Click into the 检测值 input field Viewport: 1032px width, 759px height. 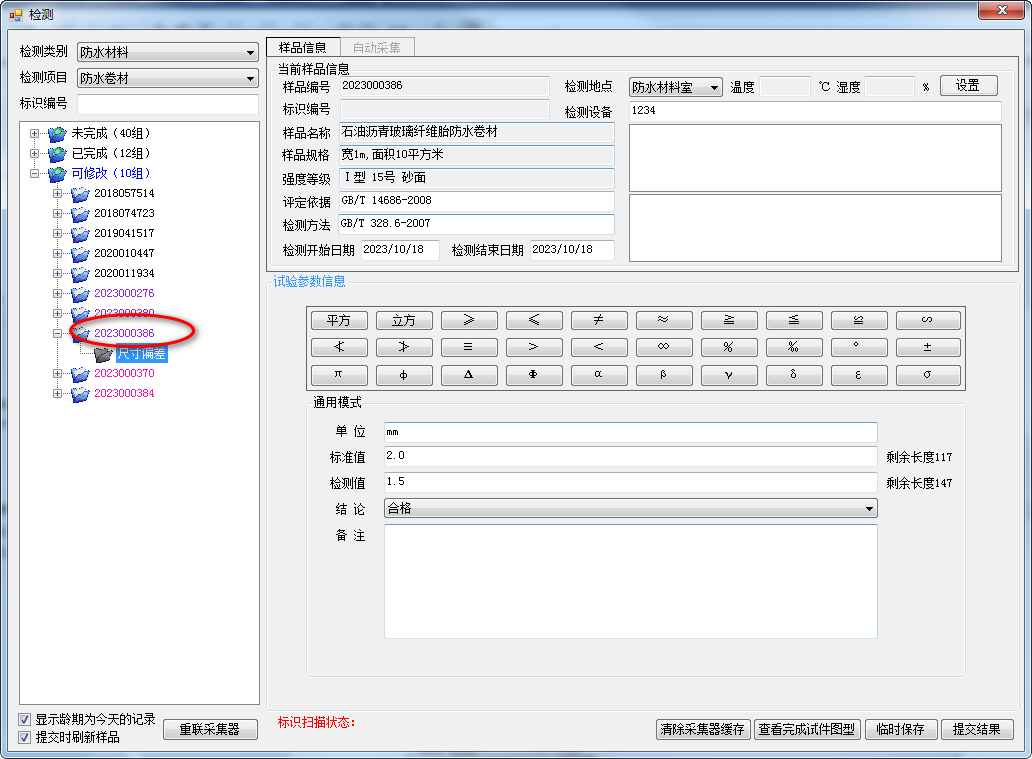[630, 482]
